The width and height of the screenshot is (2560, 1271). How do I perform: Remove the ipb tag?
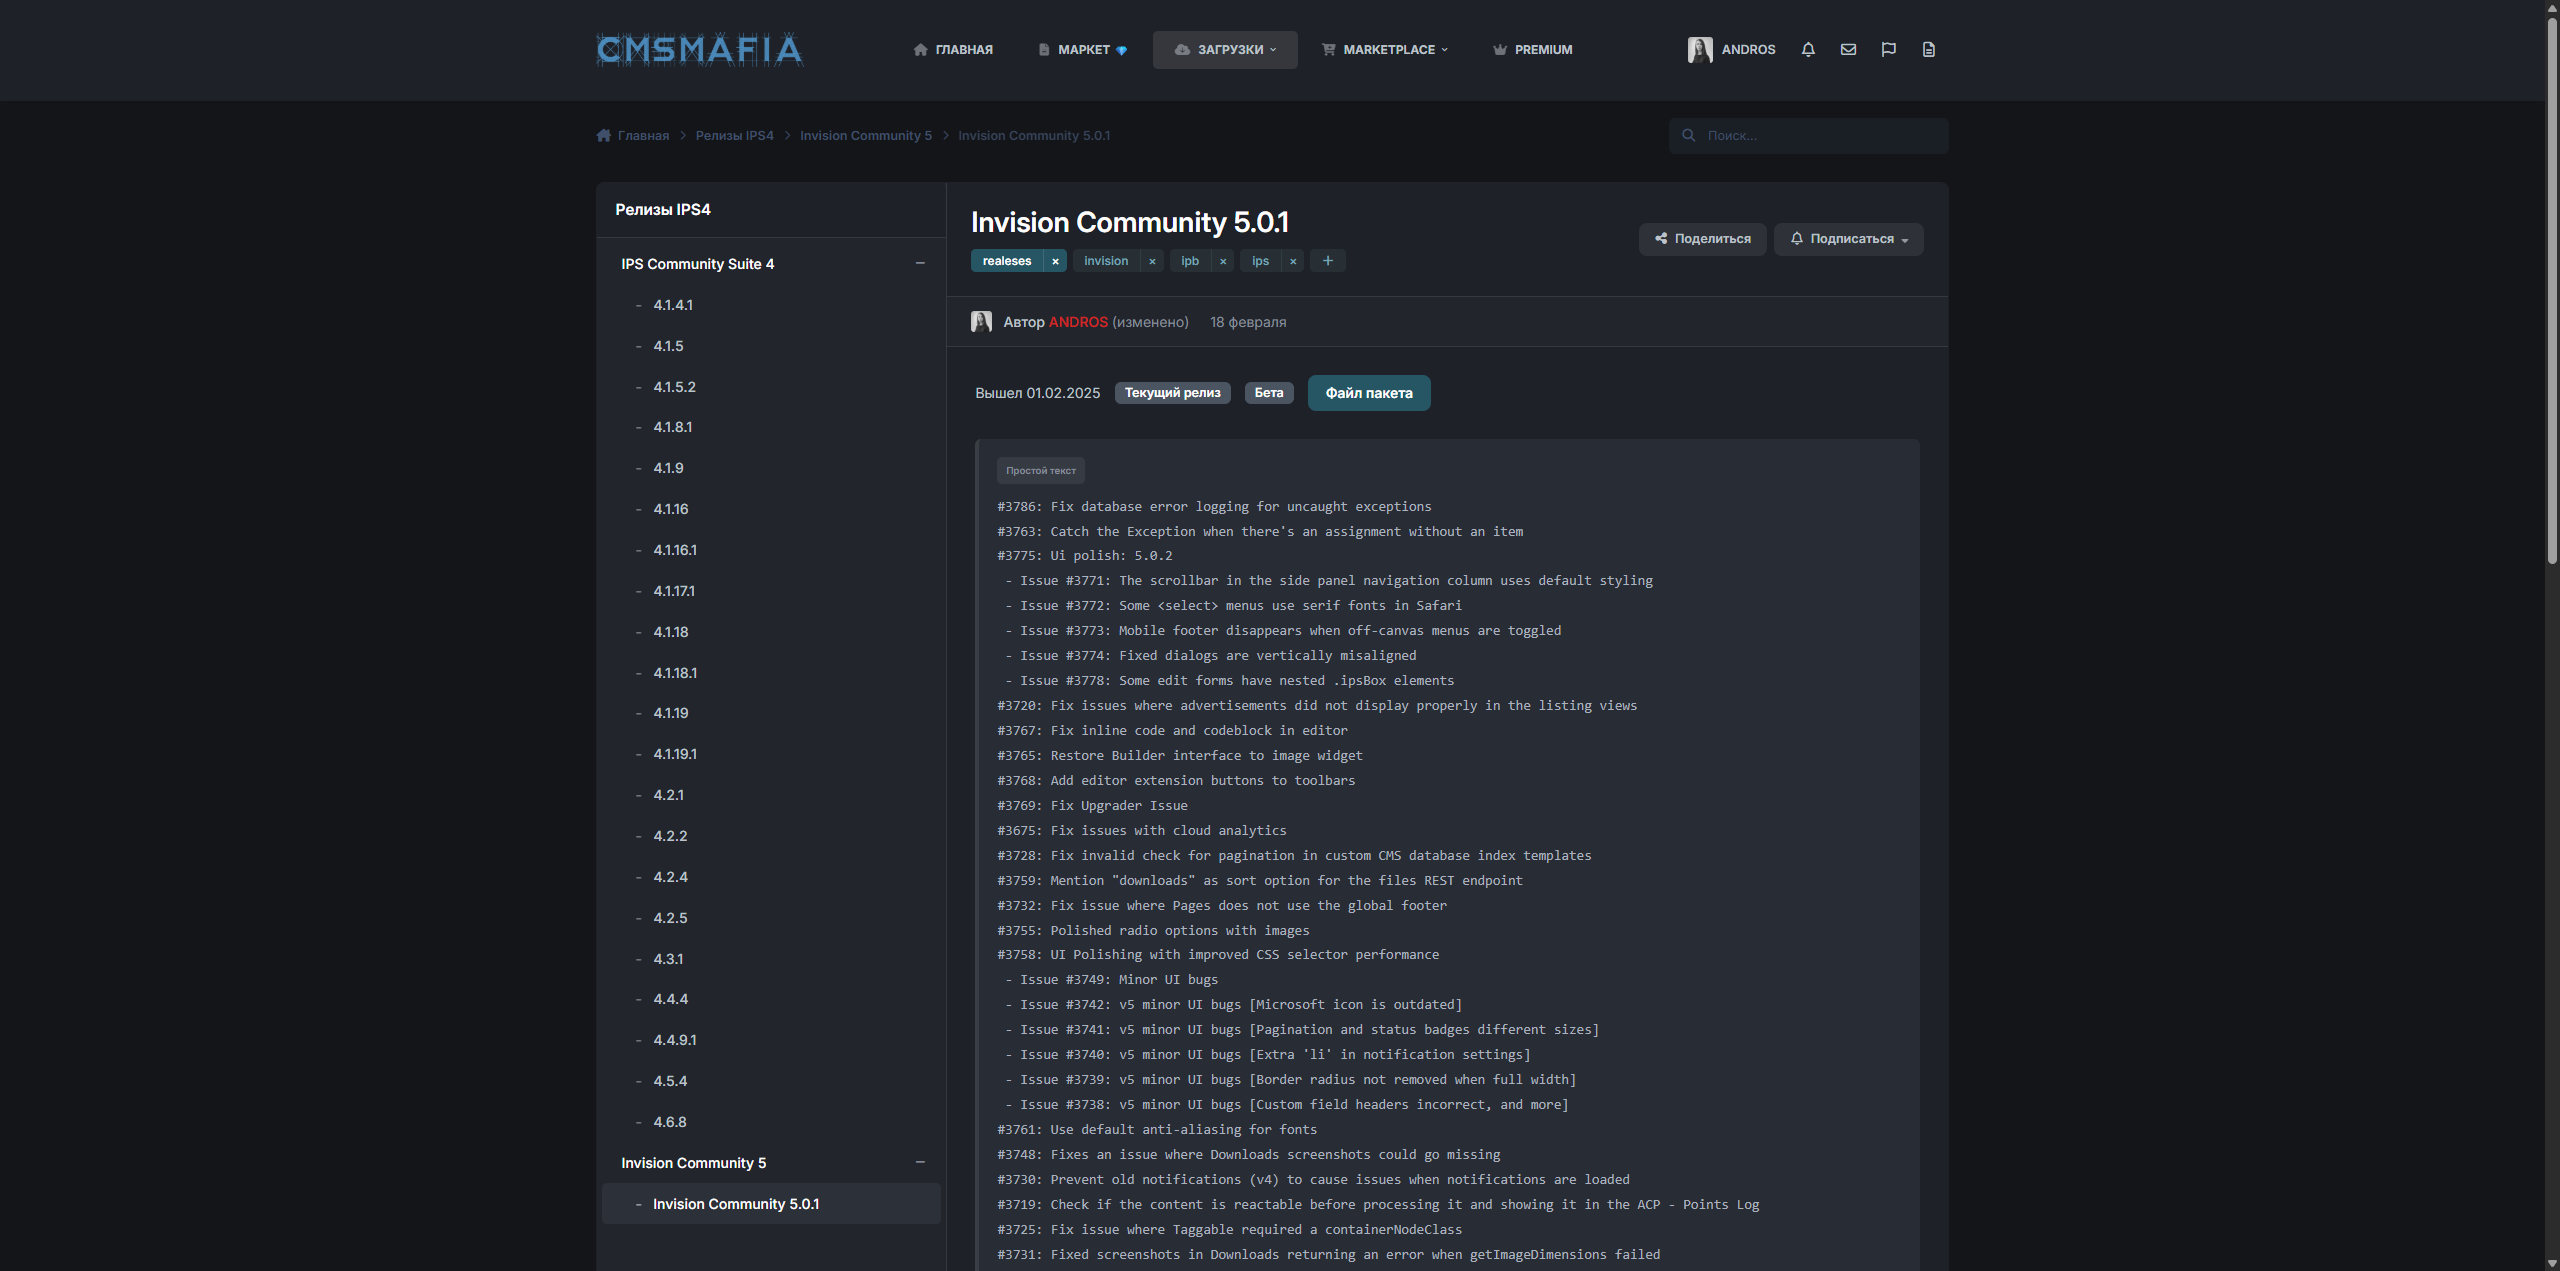[1223, 261]
